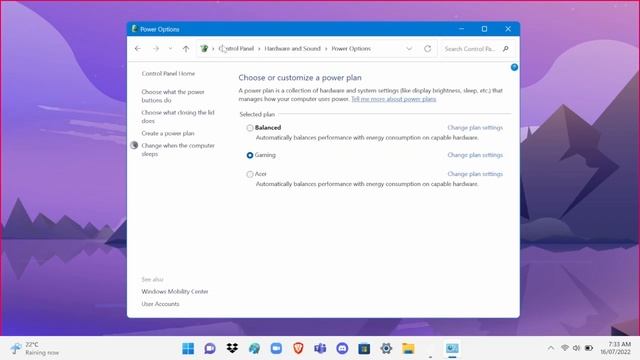Open File Explorer in taskbar
Screen dimensions: 640x360
[x=408, y=349]
